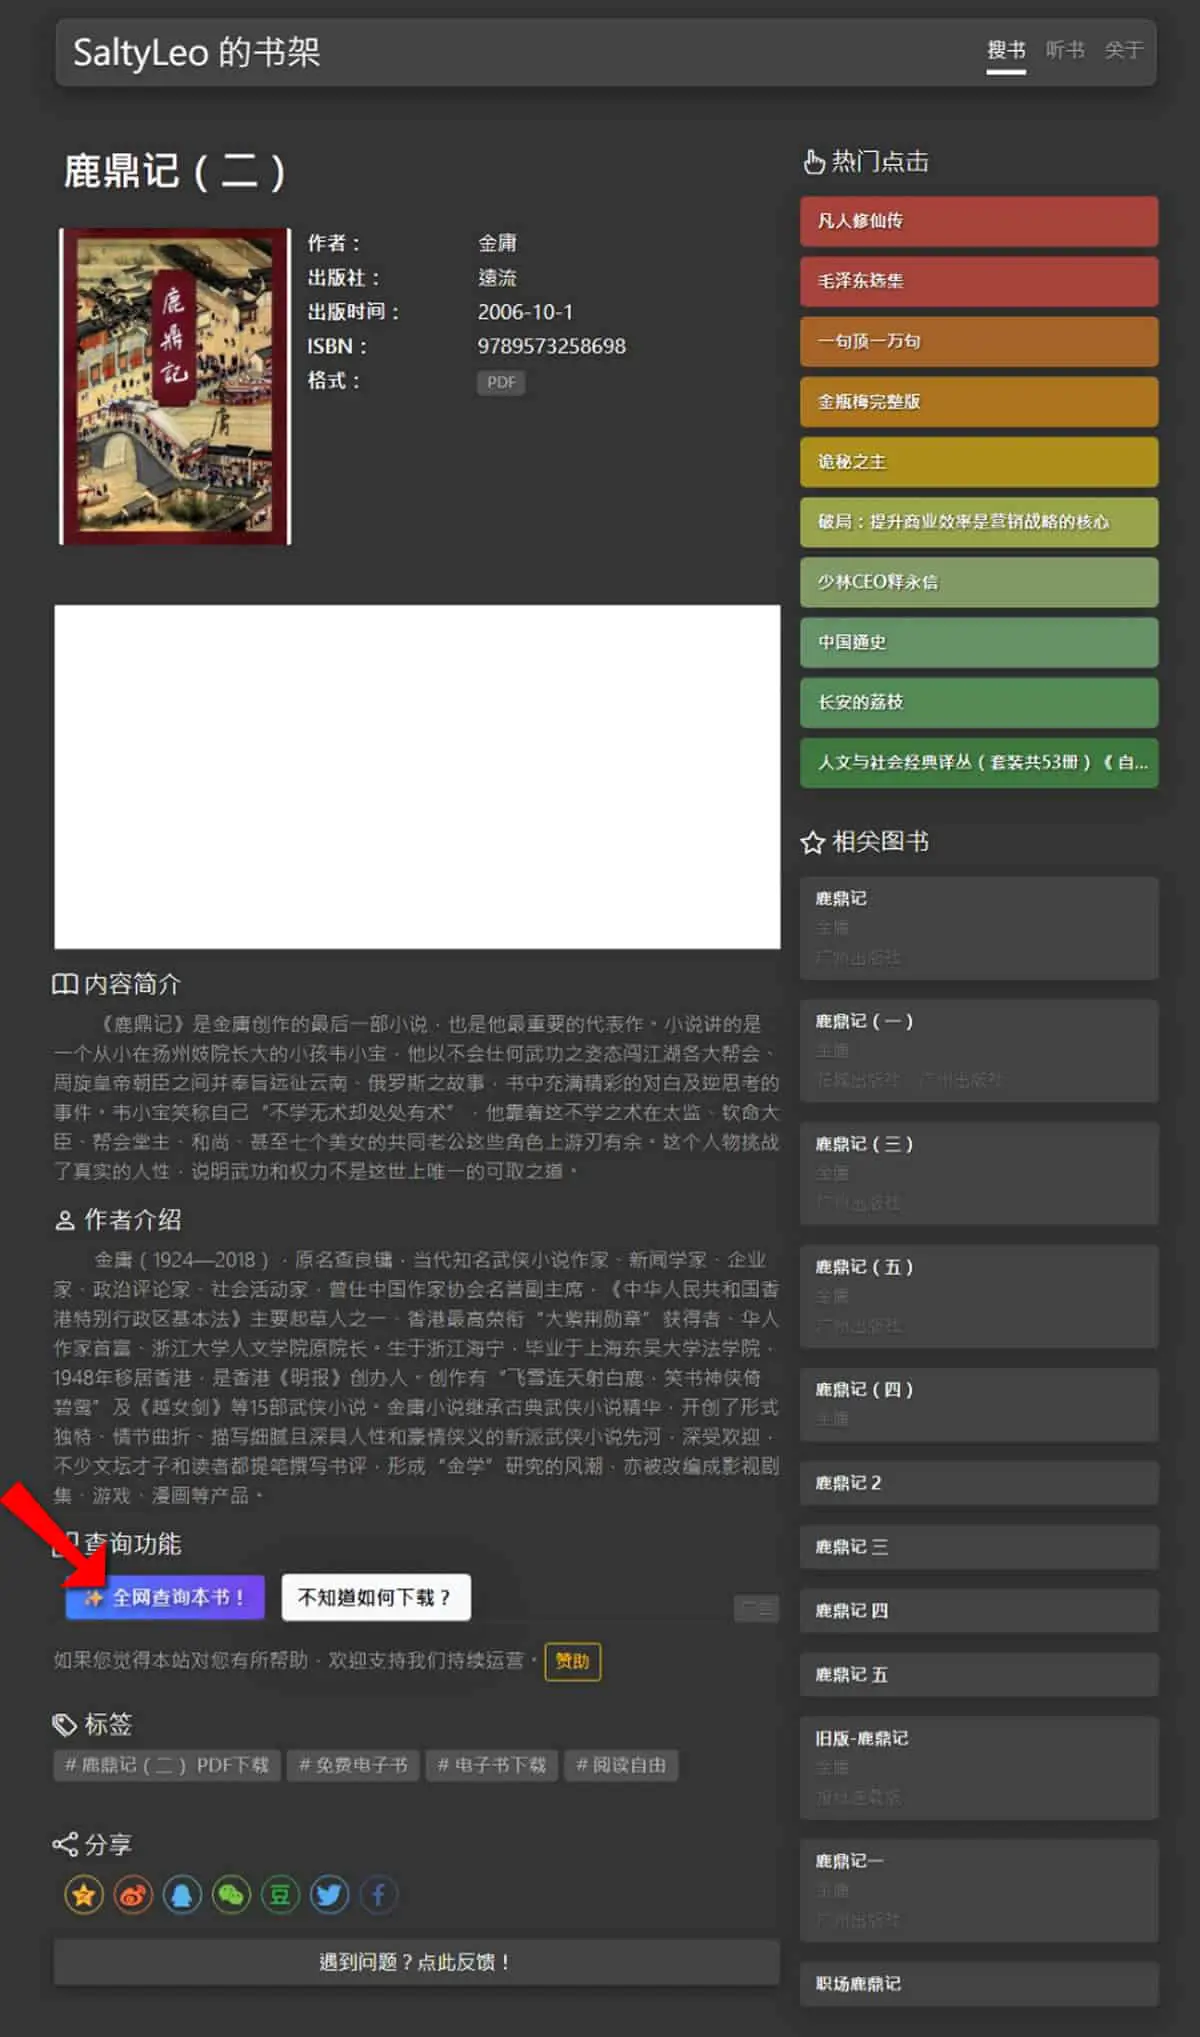Share to Douban icon
1200x2037 pixels.
pos(280,1894)
